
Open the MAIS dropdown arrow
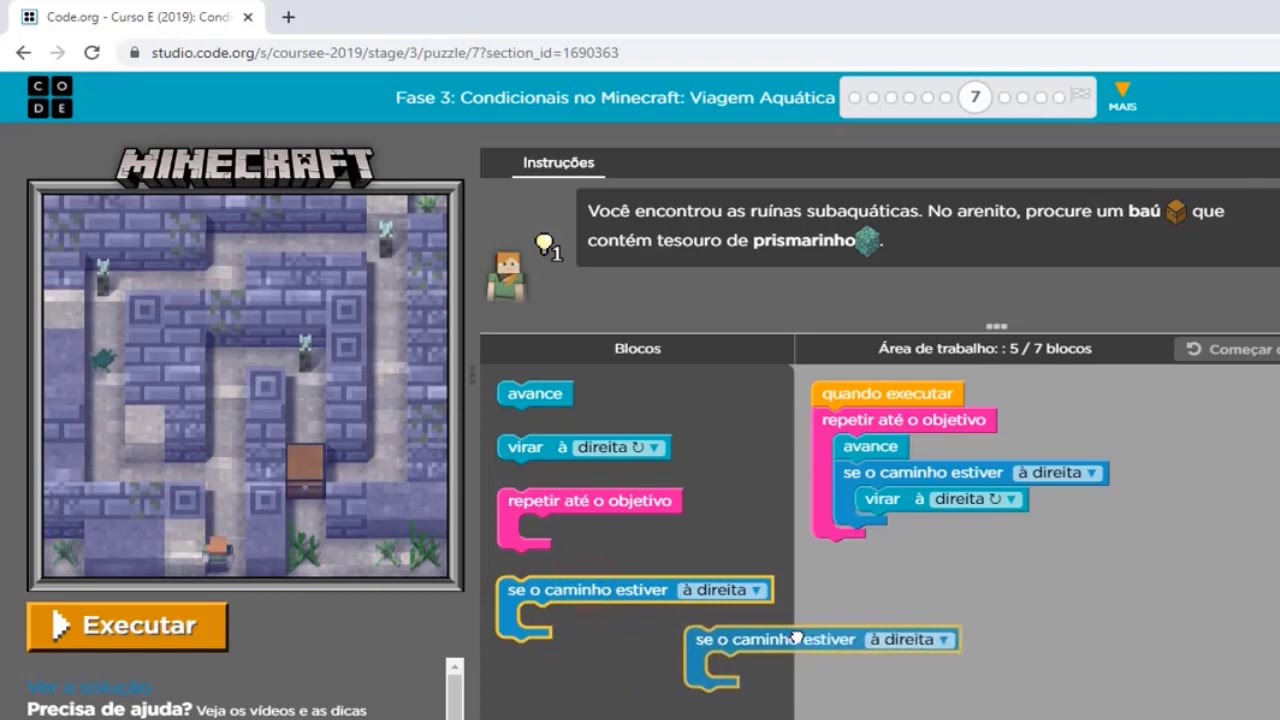[x=1122, y=91]
